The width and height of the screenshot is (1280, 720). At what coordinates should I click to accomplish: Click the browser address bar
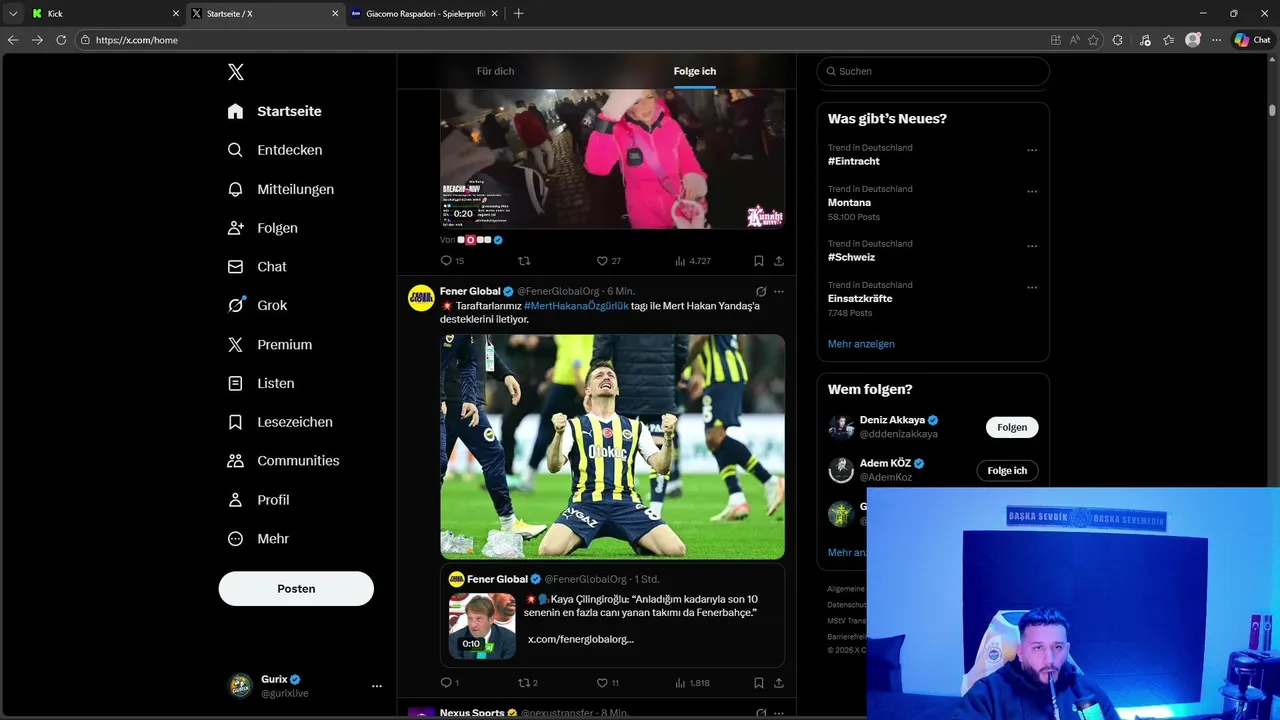pos(560,40)
